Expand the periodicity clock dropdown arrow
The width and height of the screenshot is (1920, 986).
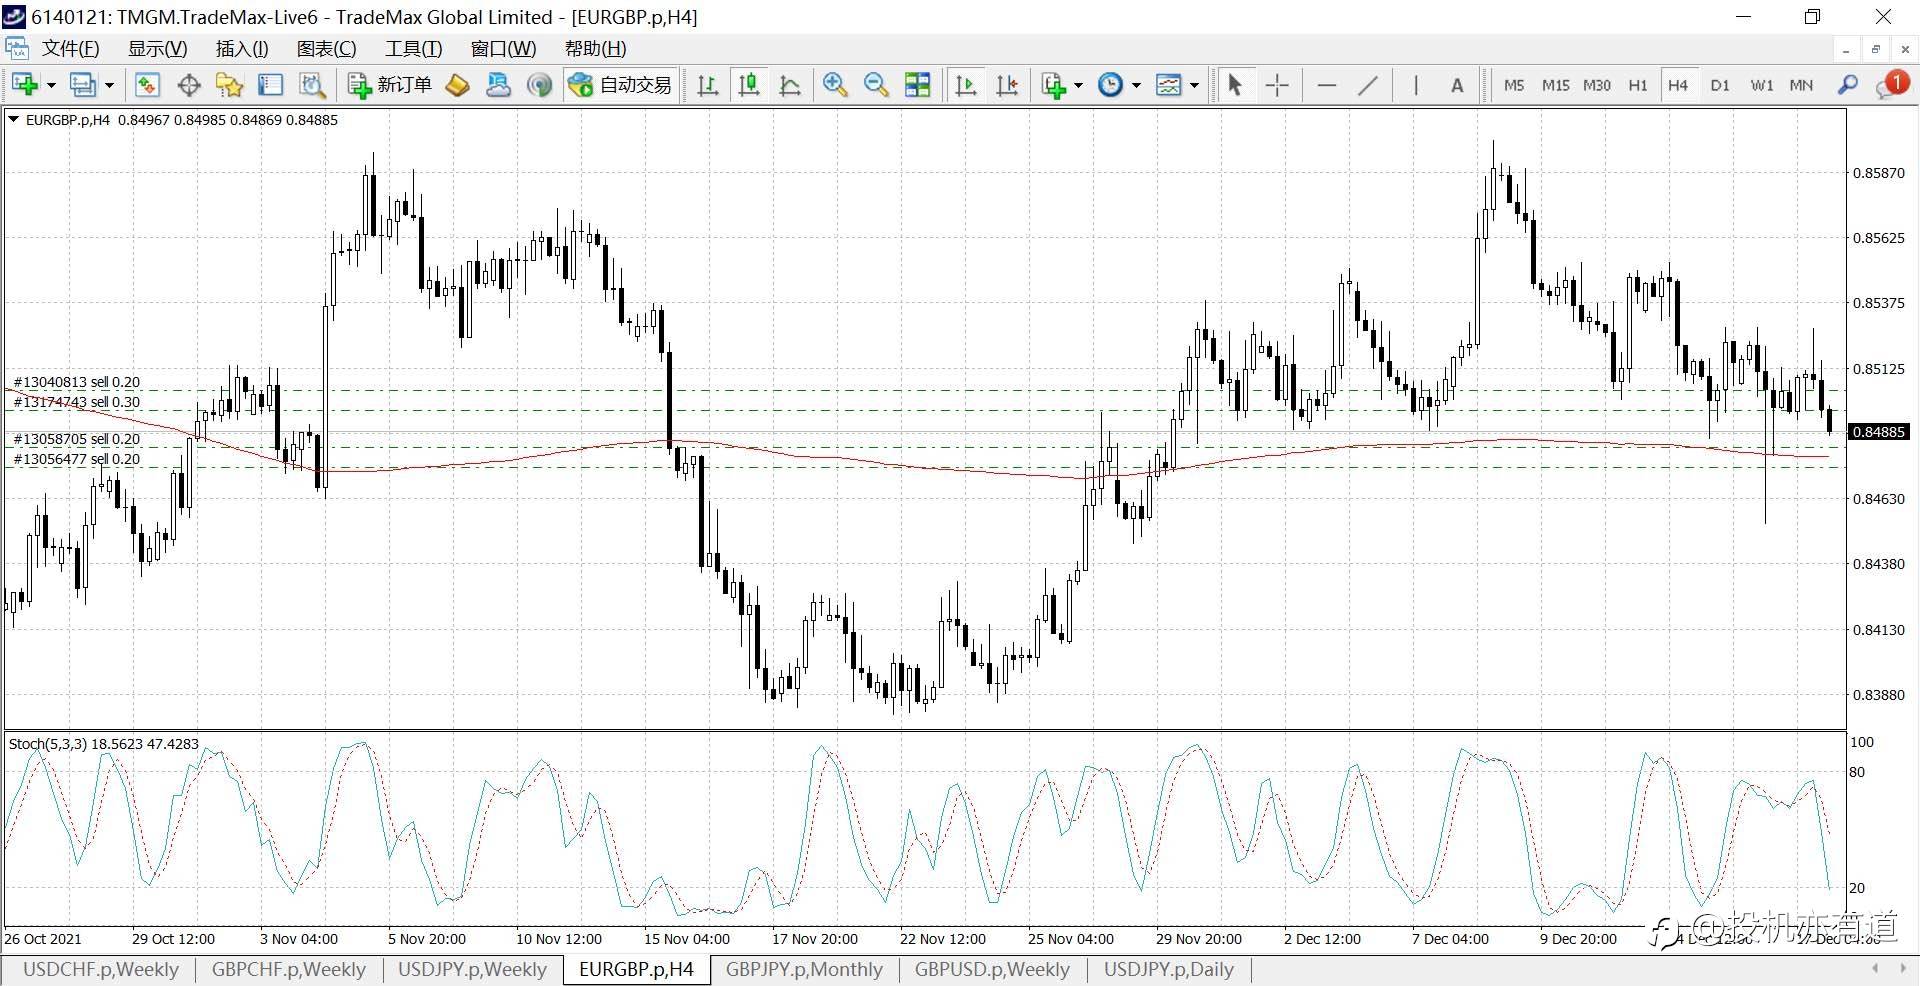tap(1136, 85)
